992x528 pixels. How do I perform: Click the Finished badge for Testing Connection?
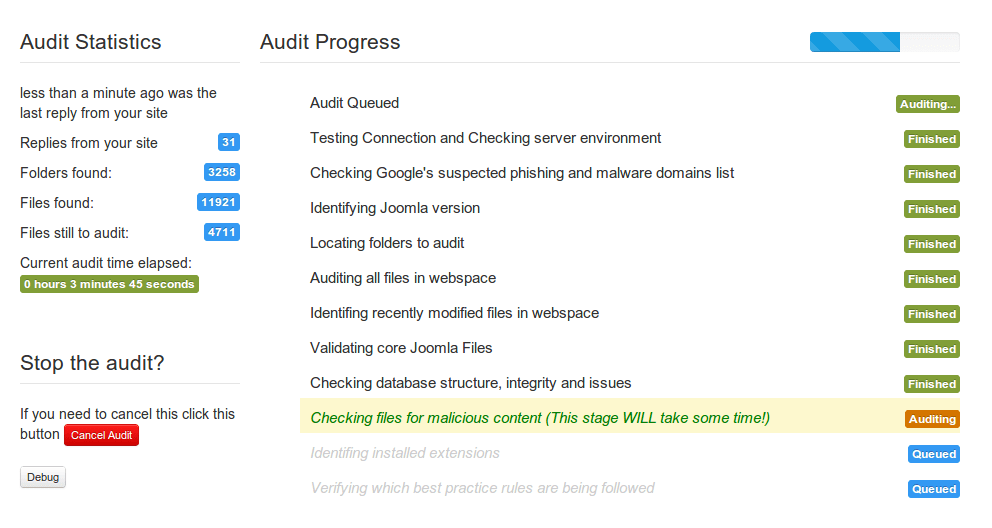932,139
